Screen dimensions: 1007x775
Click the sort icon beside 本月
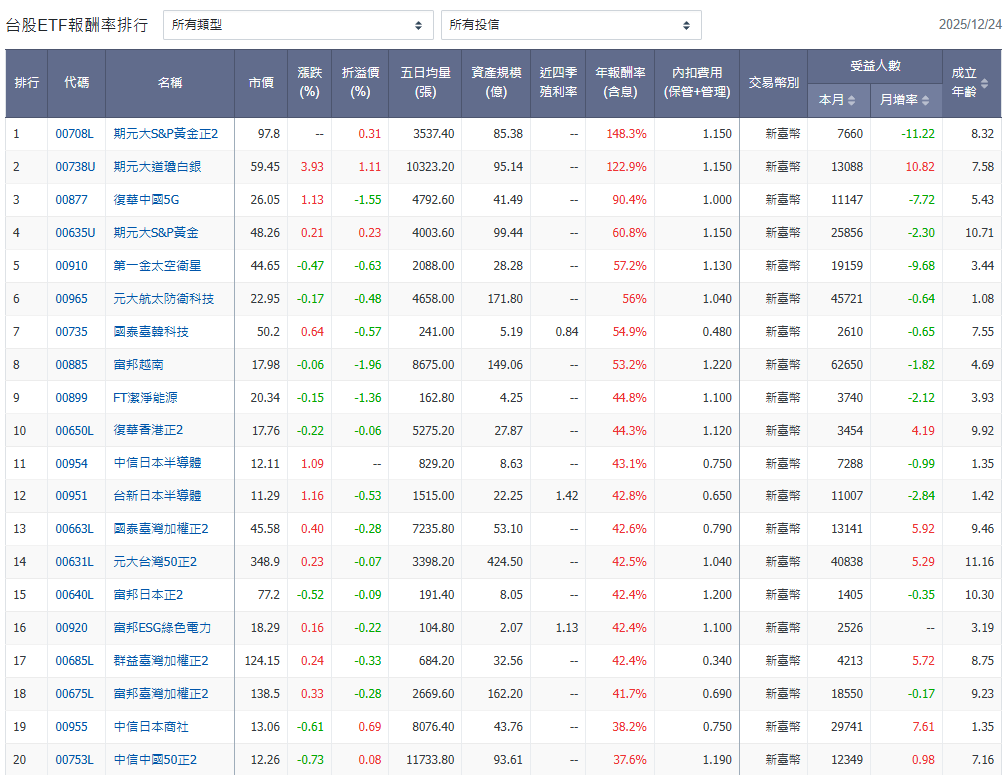(x=853, y=101)
